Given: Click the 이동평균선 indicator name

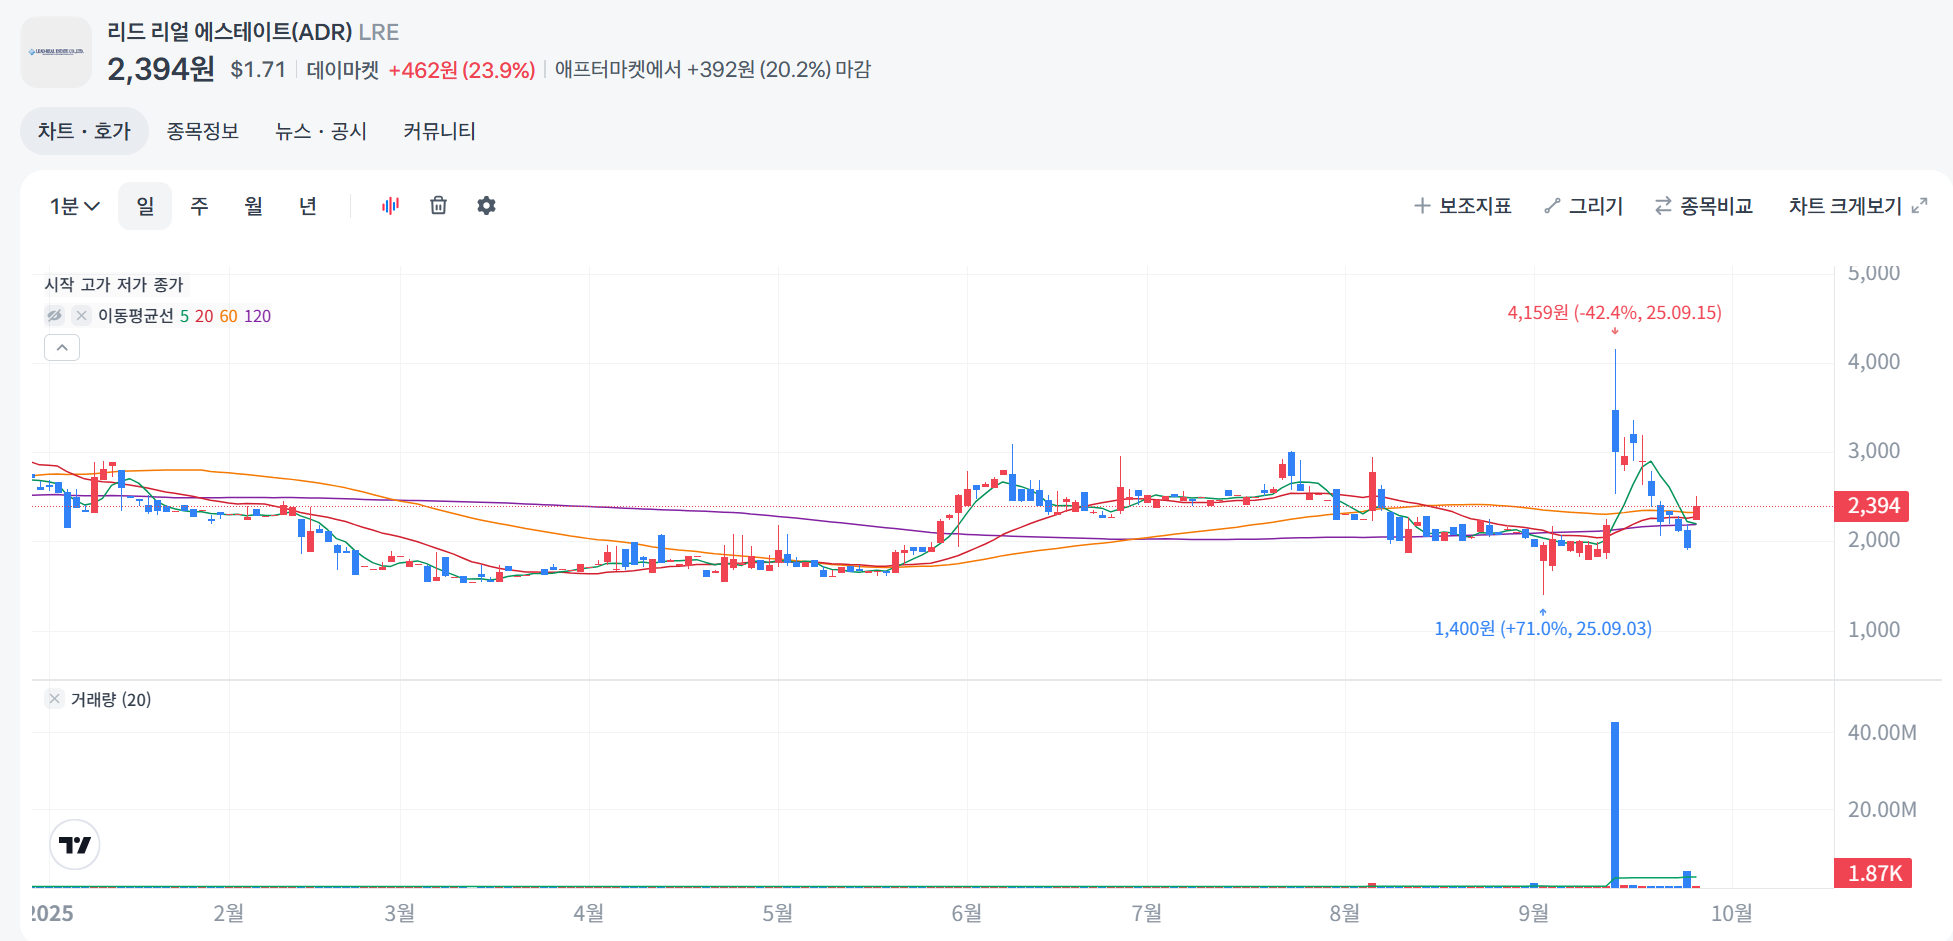Looking at the screenshot, I should click(x=135, y=316).
